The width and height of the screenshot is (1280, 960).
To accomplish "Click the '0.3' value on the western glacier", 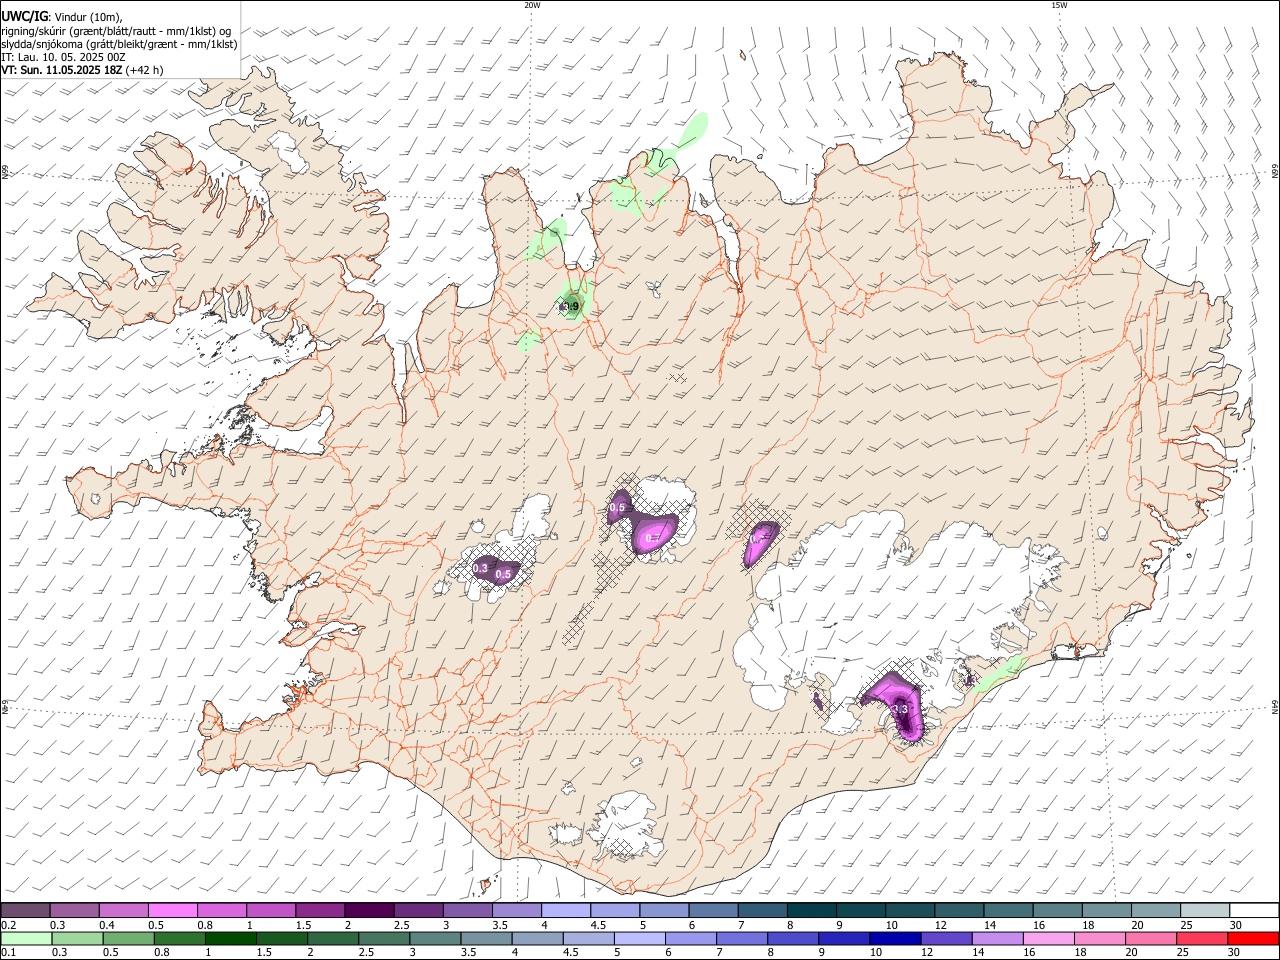I will (x=480, y=568).
